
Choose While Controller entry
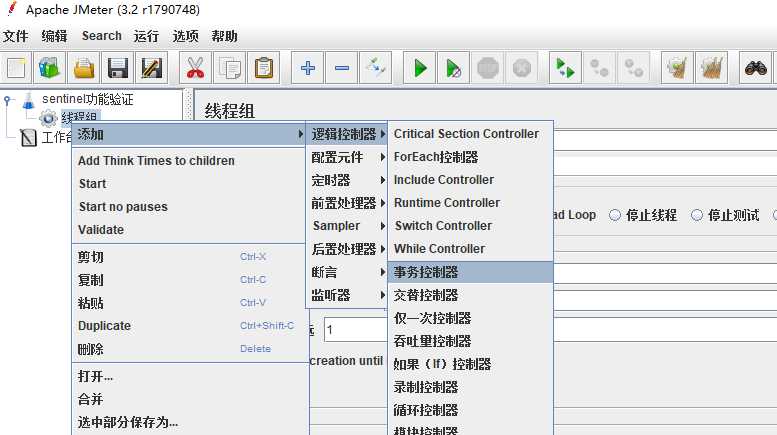point(470,249)
